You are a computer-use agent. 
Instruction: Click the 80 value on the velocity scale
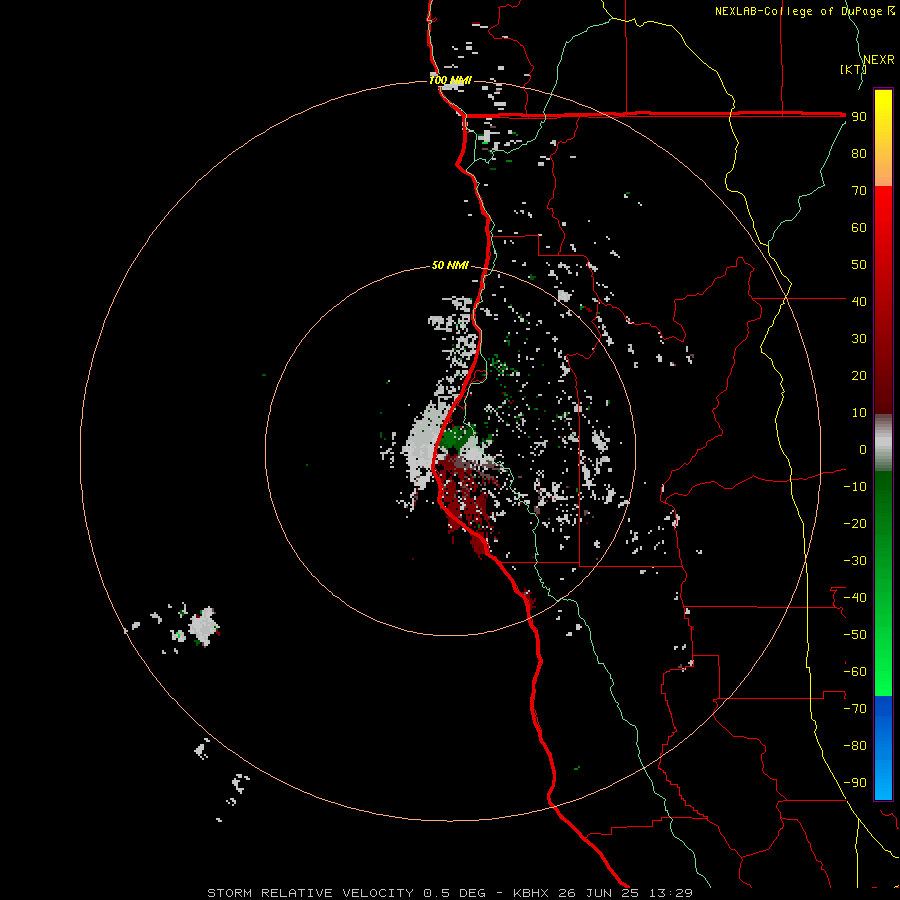click(x=859, y=153)
